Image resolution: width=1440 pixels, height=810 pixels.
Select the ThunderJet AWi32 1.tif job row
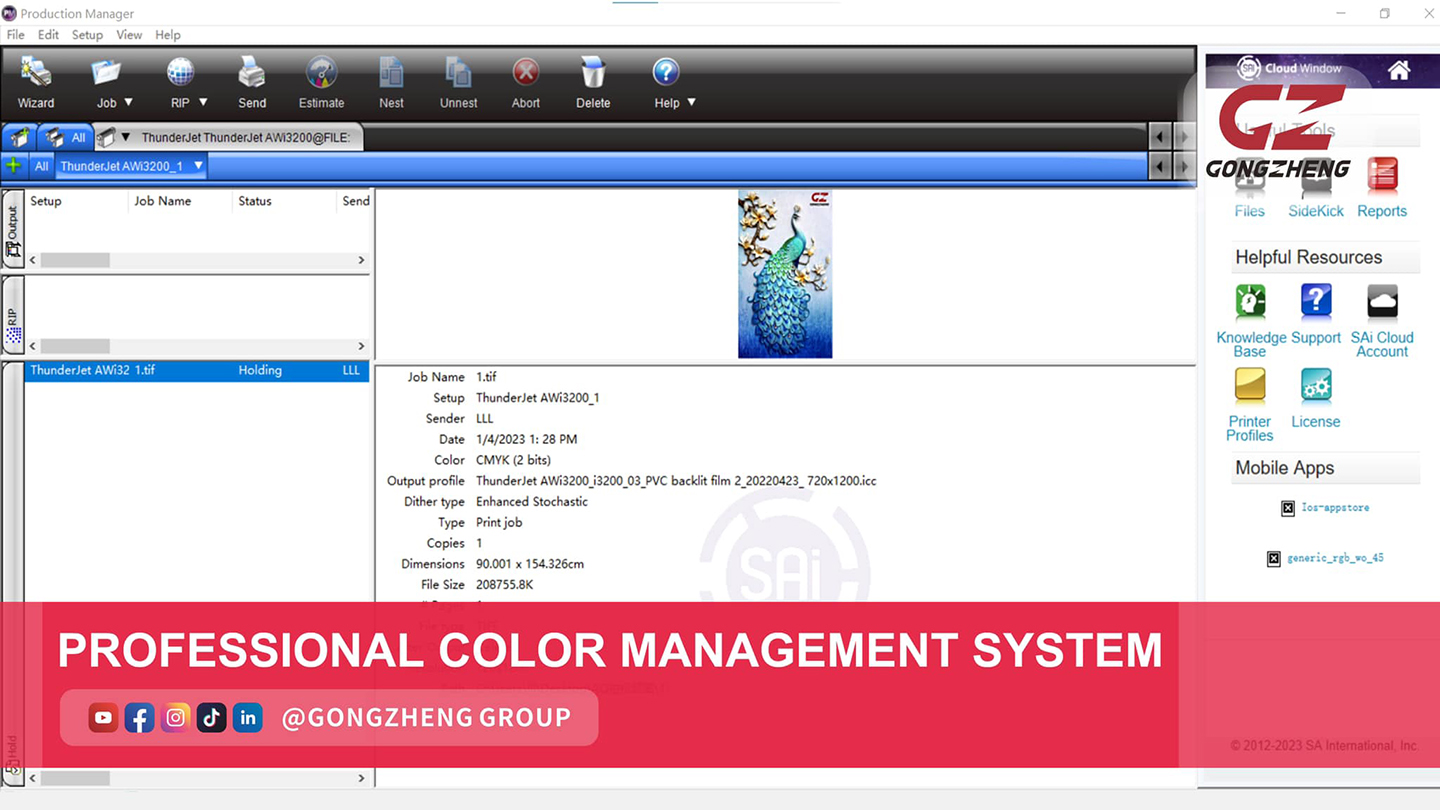(197, 371)
